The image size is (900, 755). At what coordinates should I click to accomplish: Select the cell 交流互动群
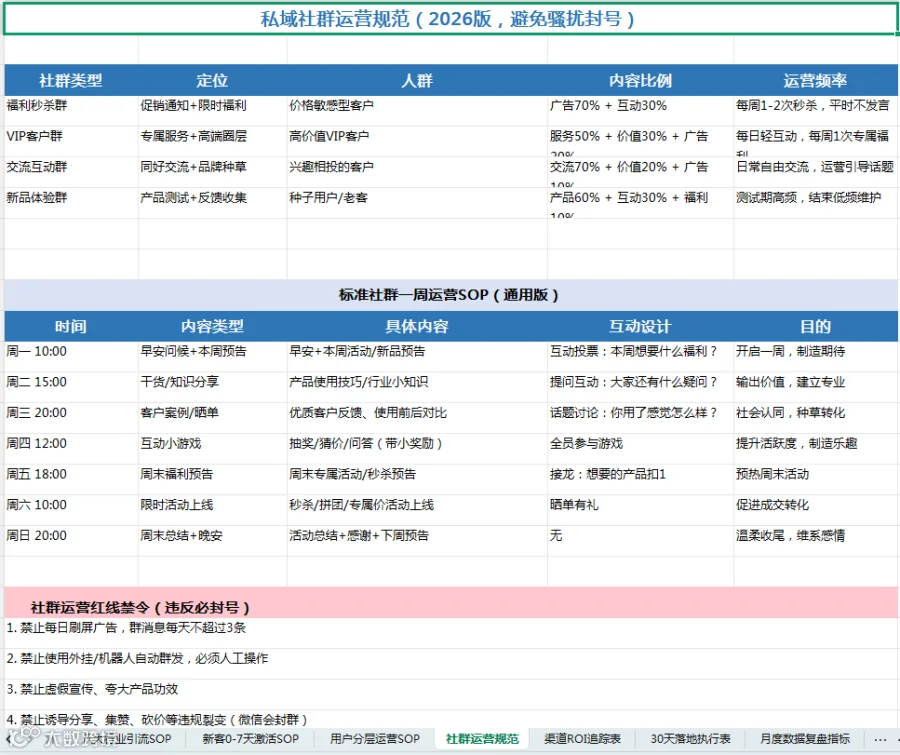point(71,172)
